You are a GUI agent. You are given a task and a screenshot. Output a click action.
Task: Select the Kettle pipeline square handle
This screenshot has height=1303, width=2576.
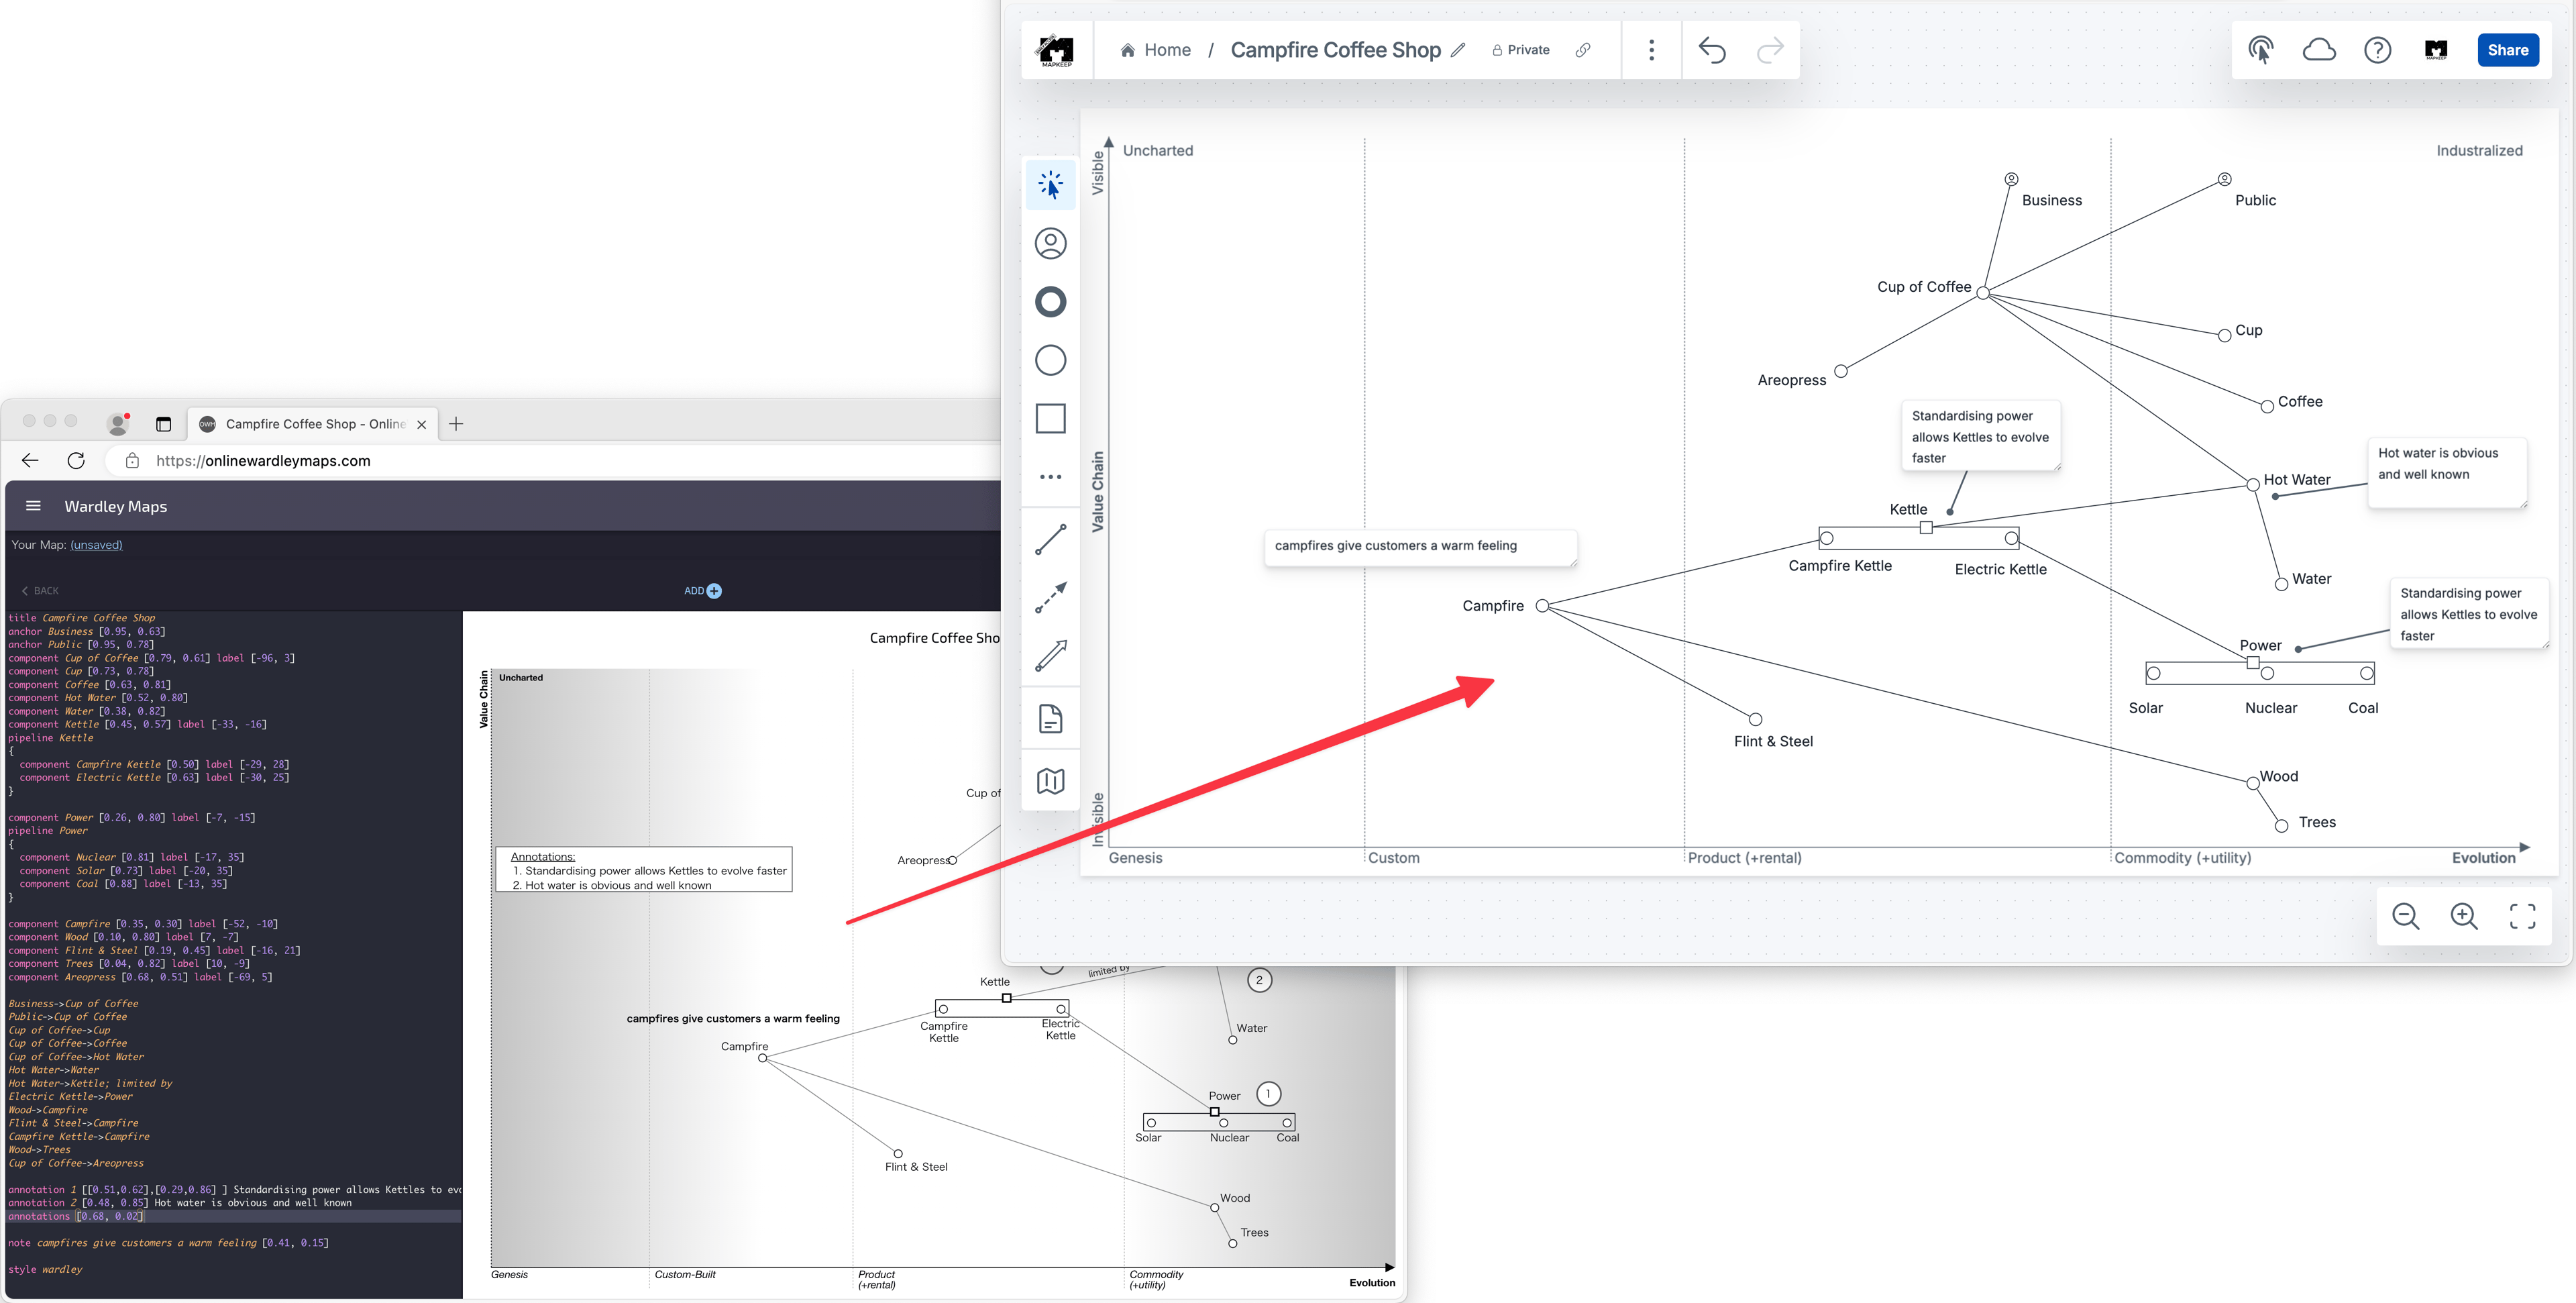(x=1925, y=528)
